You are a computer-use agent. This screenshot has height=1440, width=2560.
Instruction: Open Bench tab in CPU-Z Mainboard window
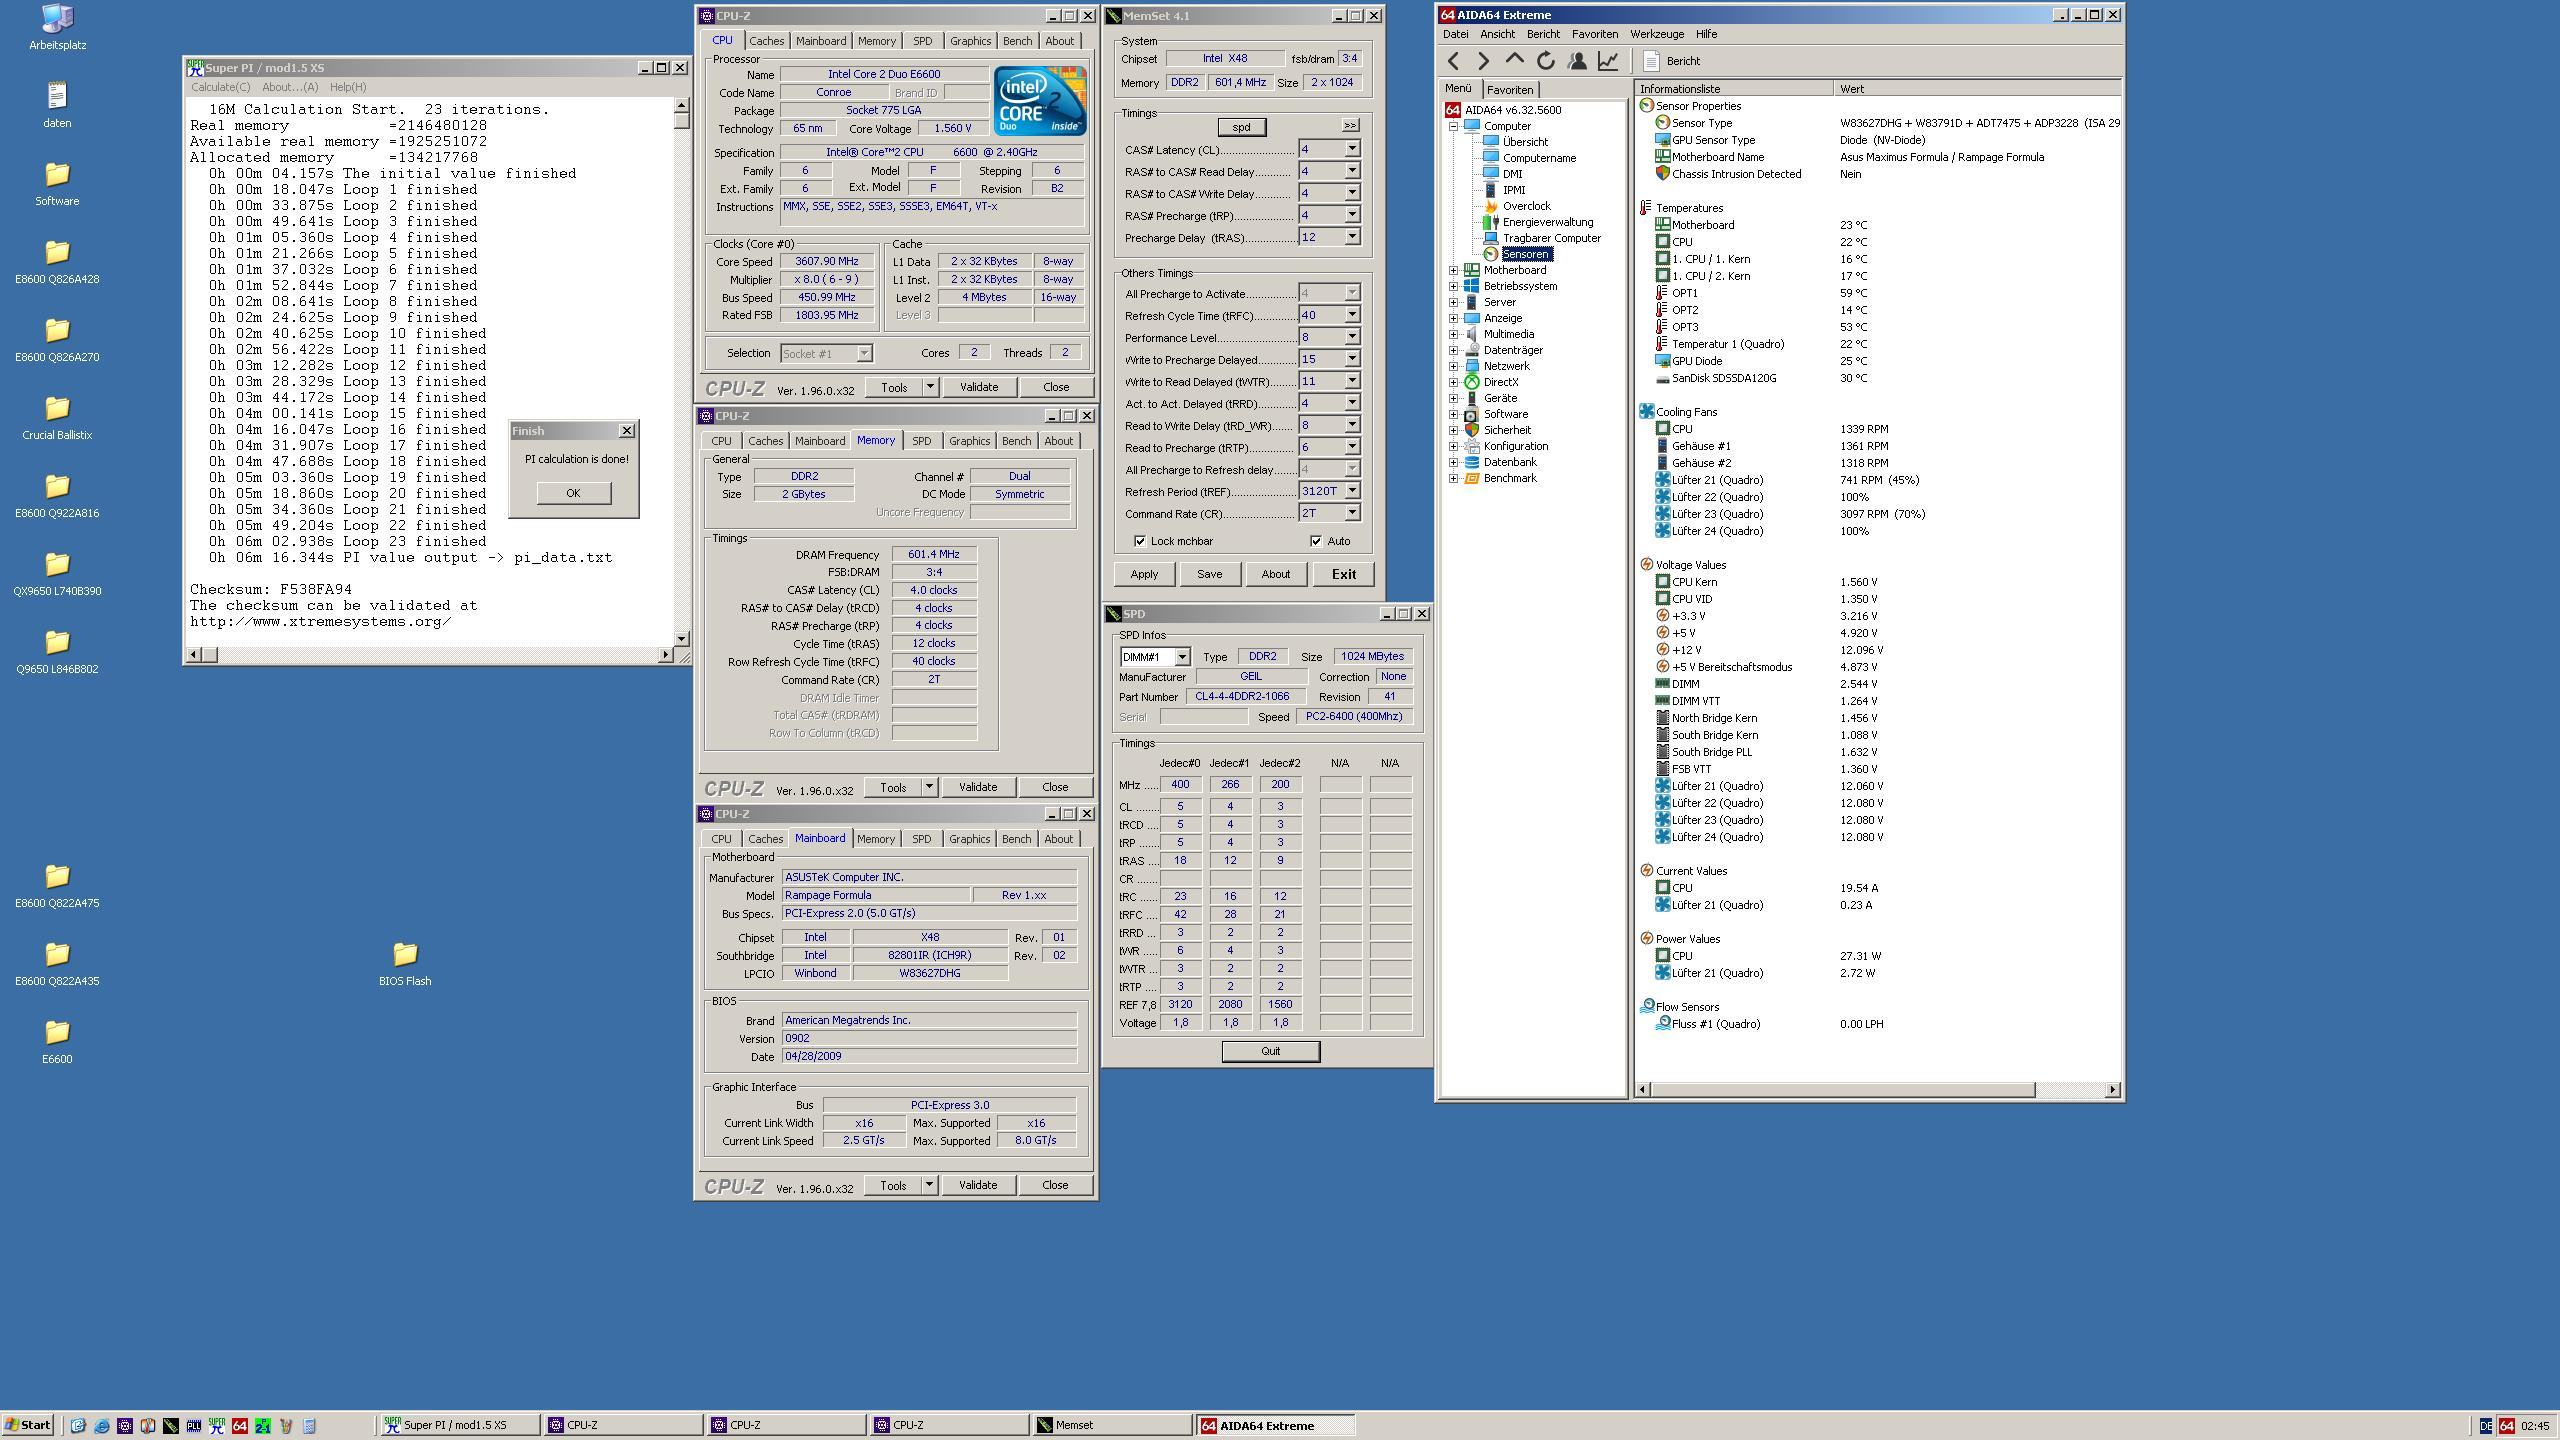tap(1016, 839)
